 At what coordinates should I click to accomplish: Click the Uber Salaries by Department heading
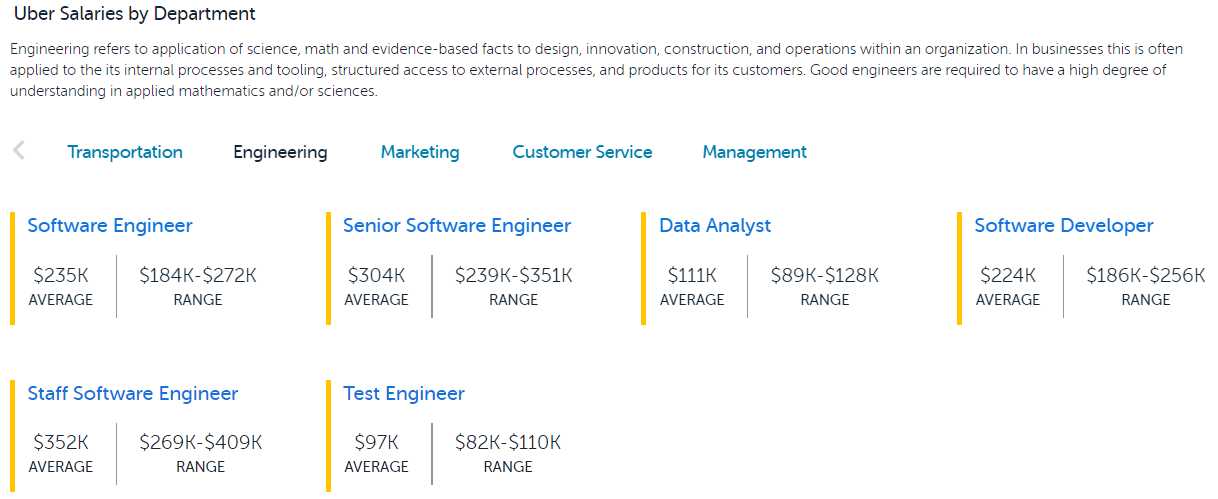pyautogui.click(x=134, y=14)
